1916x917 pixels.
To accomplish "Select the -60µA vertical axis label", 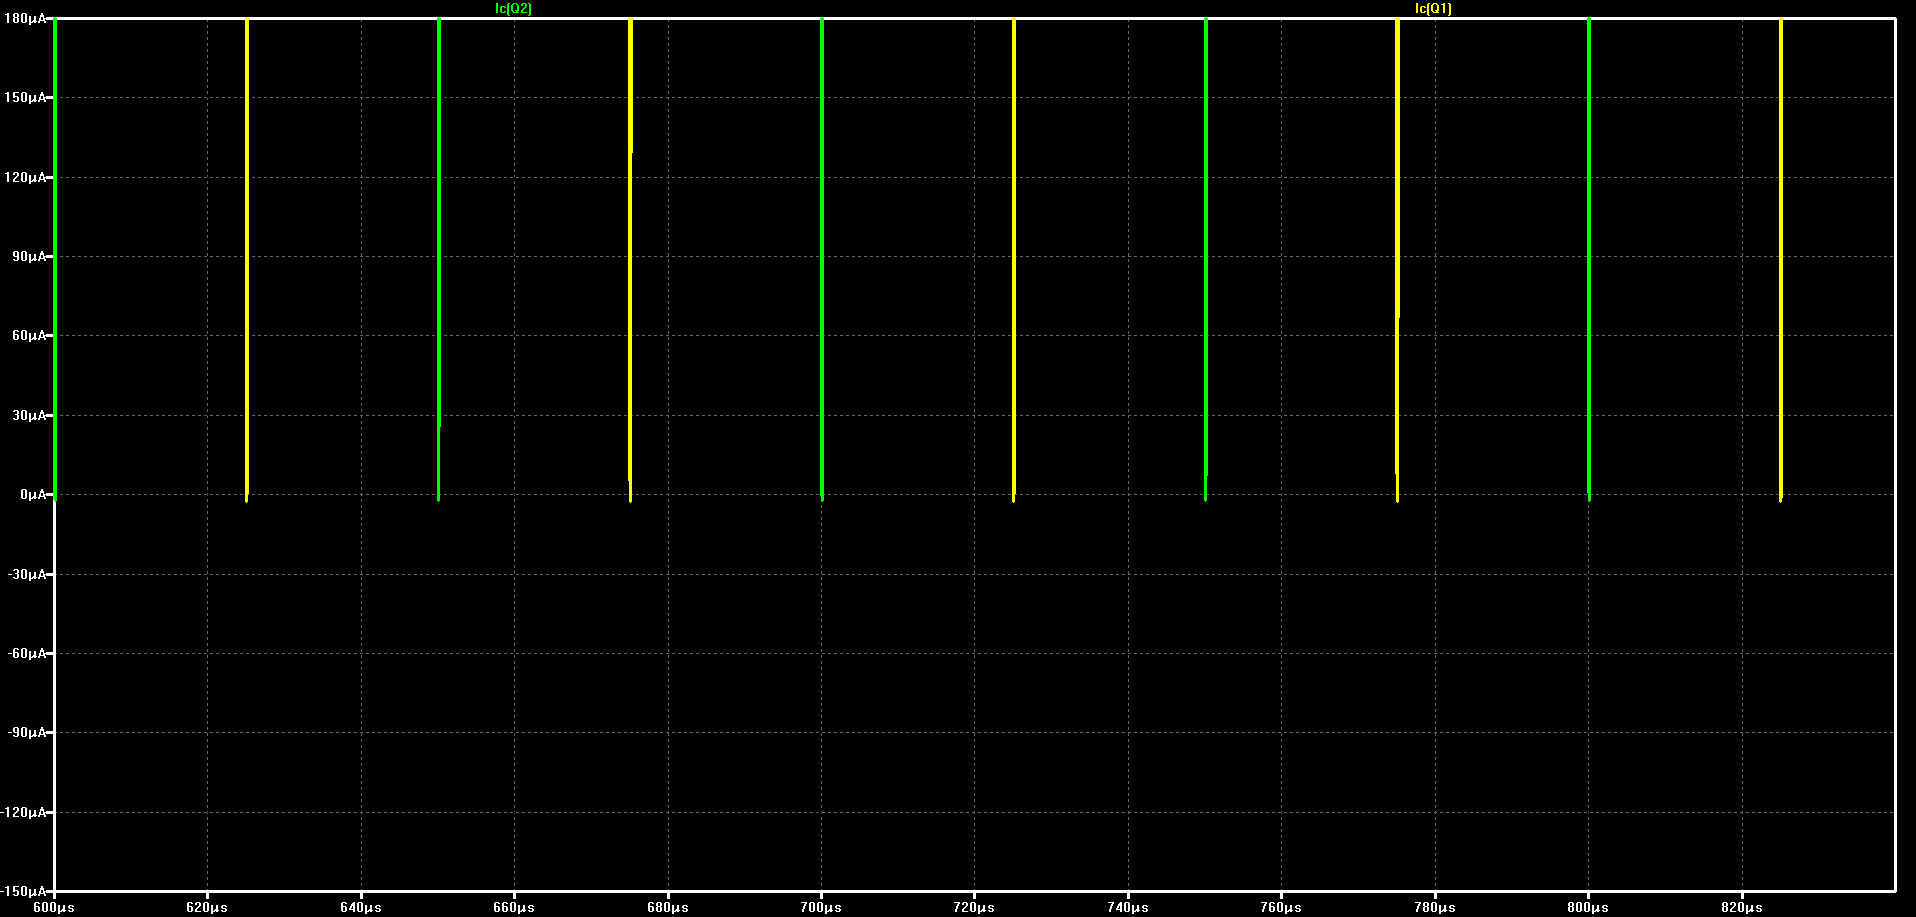I will point(26,654).
